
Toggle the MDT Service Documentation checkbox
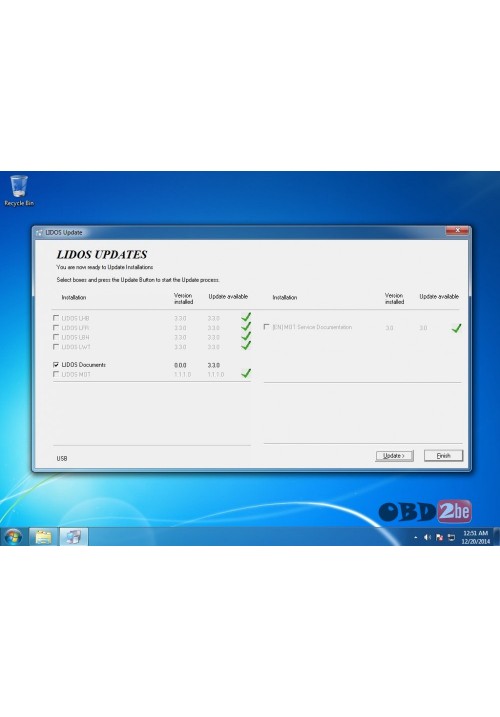tap(266, 327)
